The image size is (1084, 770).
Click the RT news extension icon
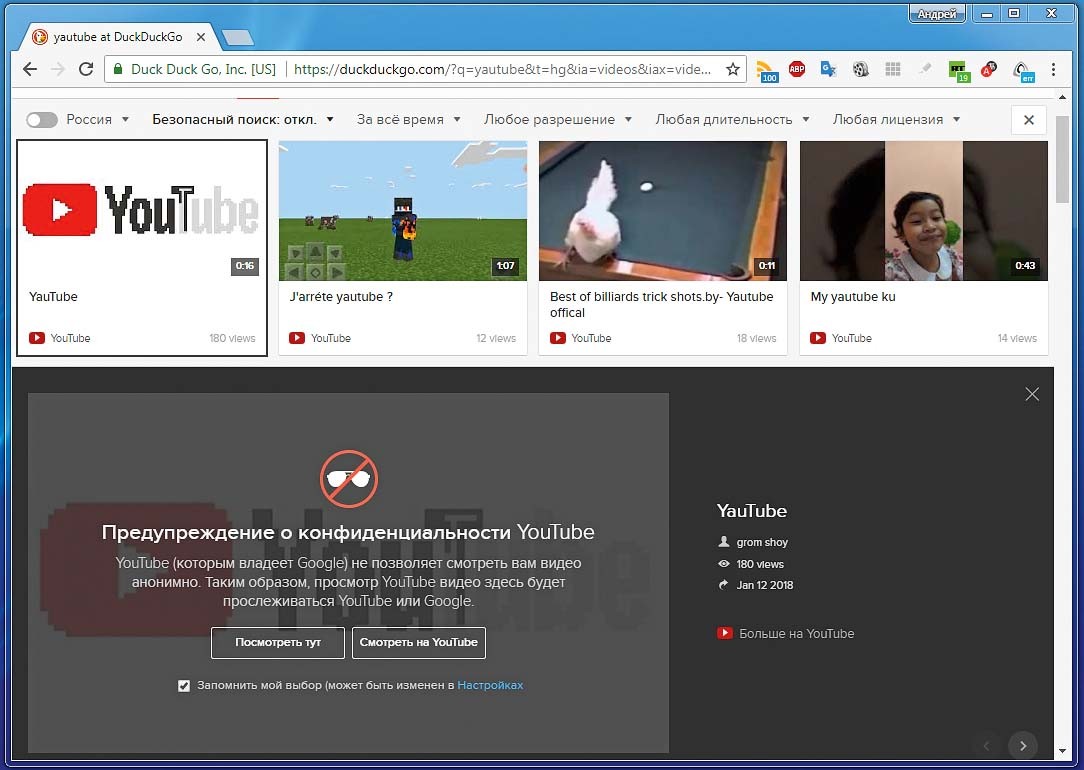[x=959, y=69]
